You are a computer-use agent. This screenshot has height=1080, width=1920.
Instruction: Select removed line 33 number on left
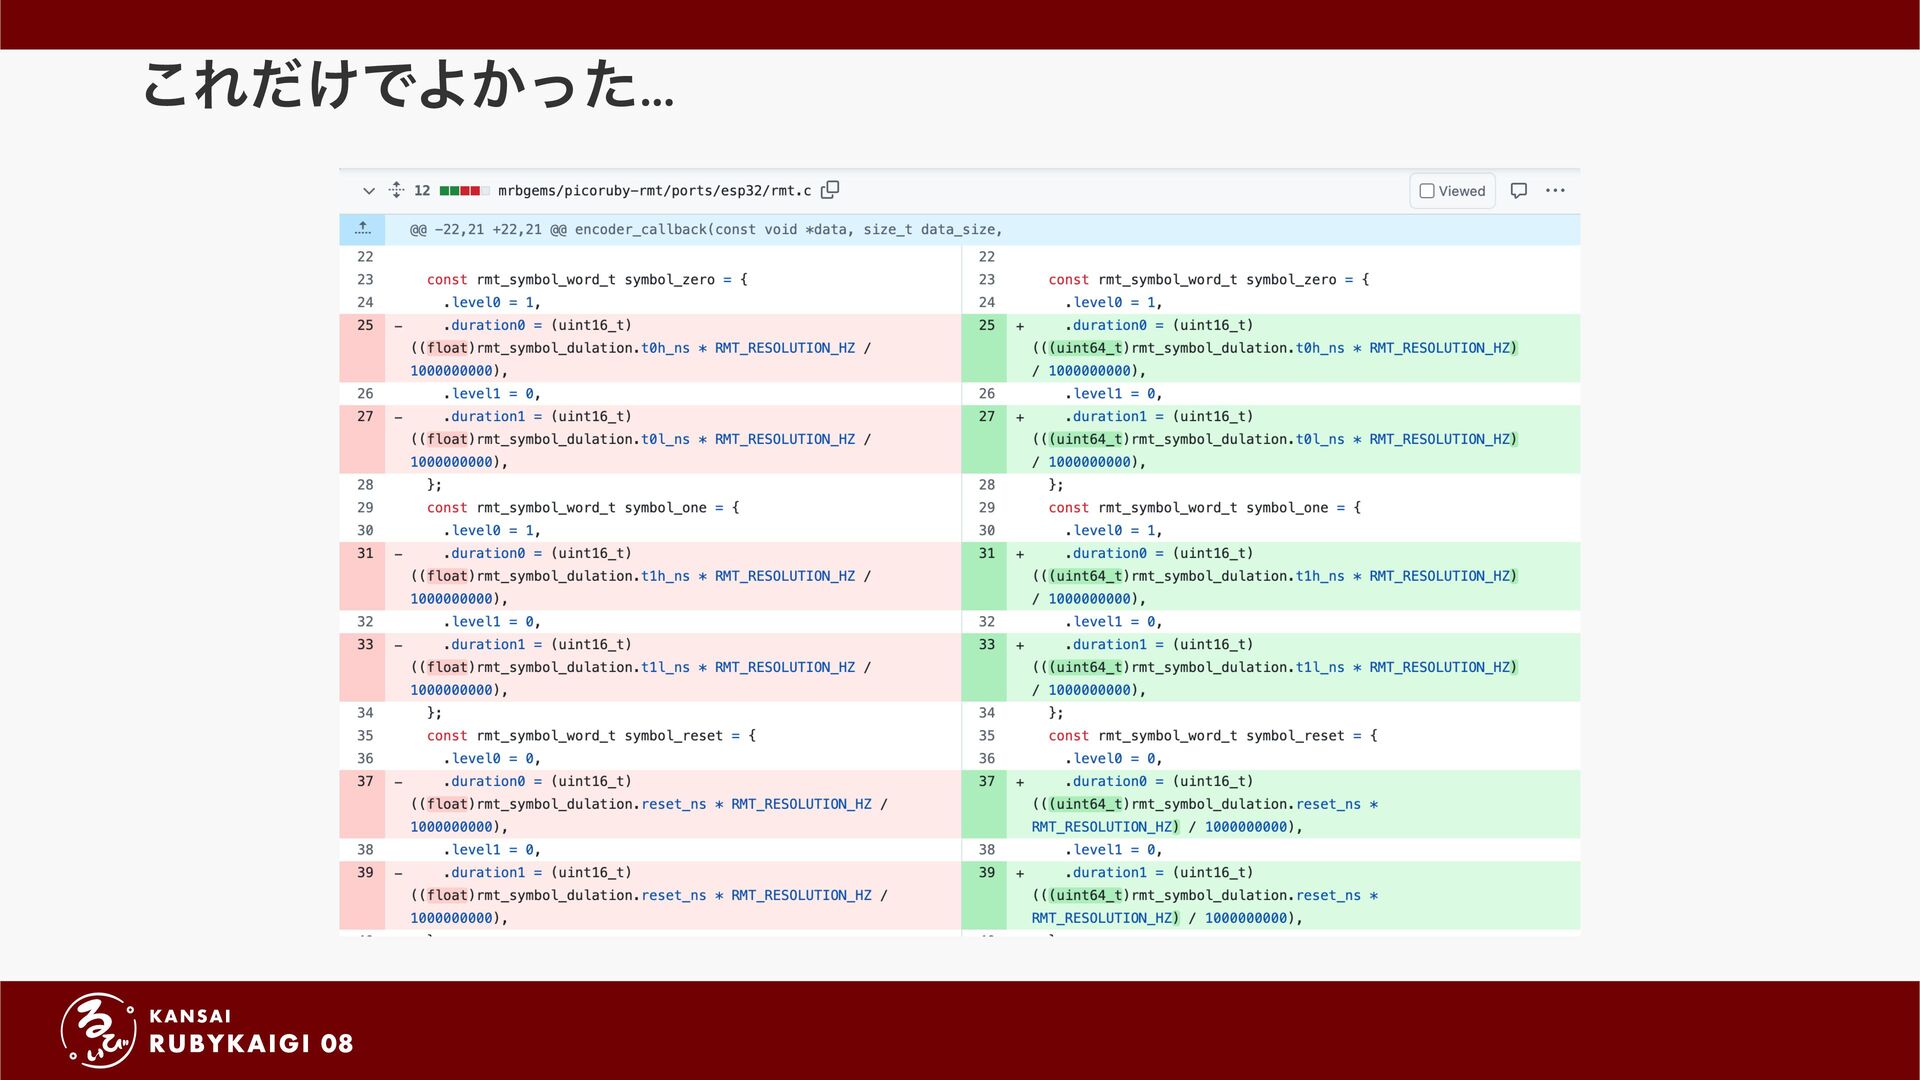tap(365, 644)
